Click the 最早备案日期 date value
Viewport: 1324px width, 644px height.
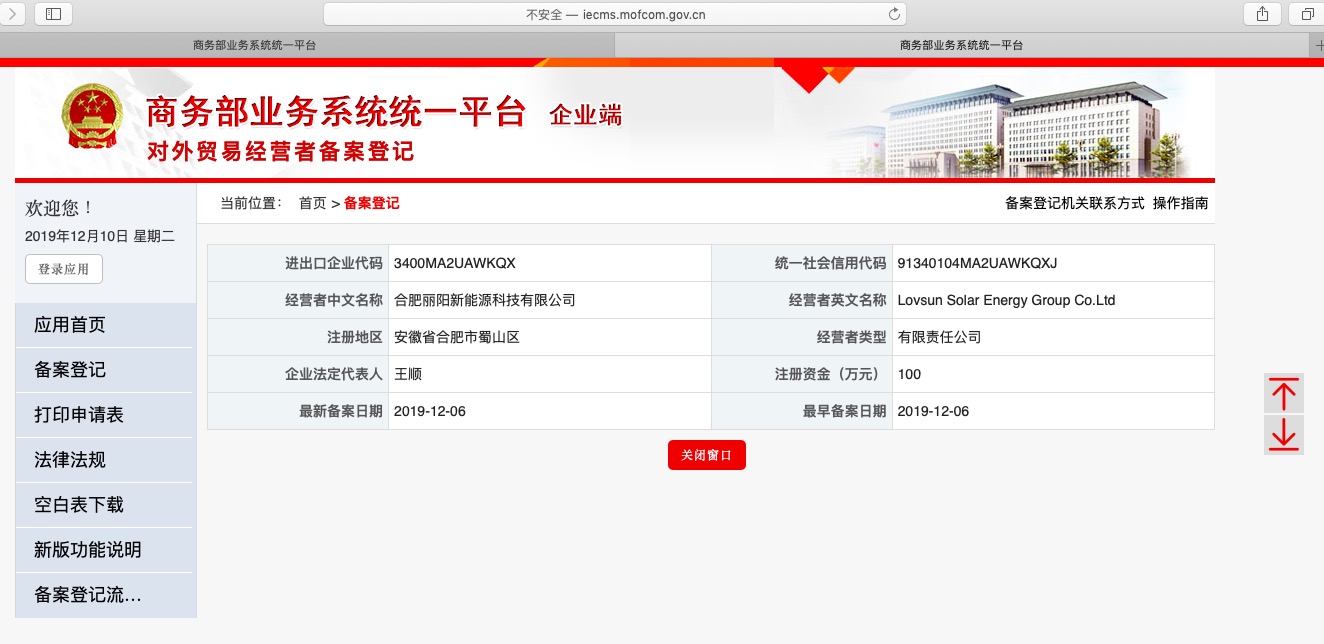tap(933, 411)
